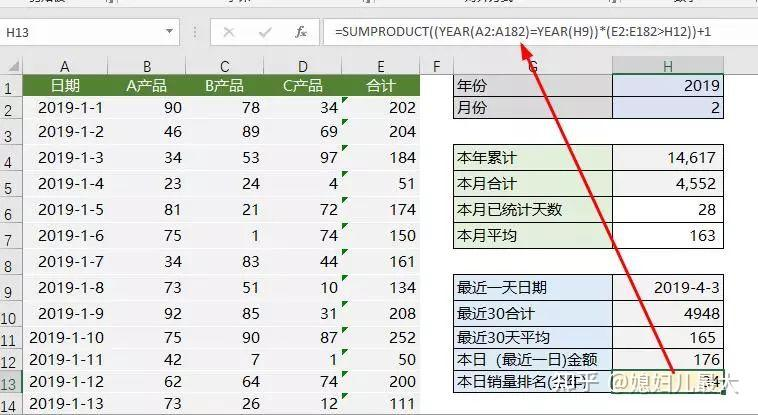Click the 最近30天平均 label
Viewport: 758px width, 415px height.
(533, 337)
